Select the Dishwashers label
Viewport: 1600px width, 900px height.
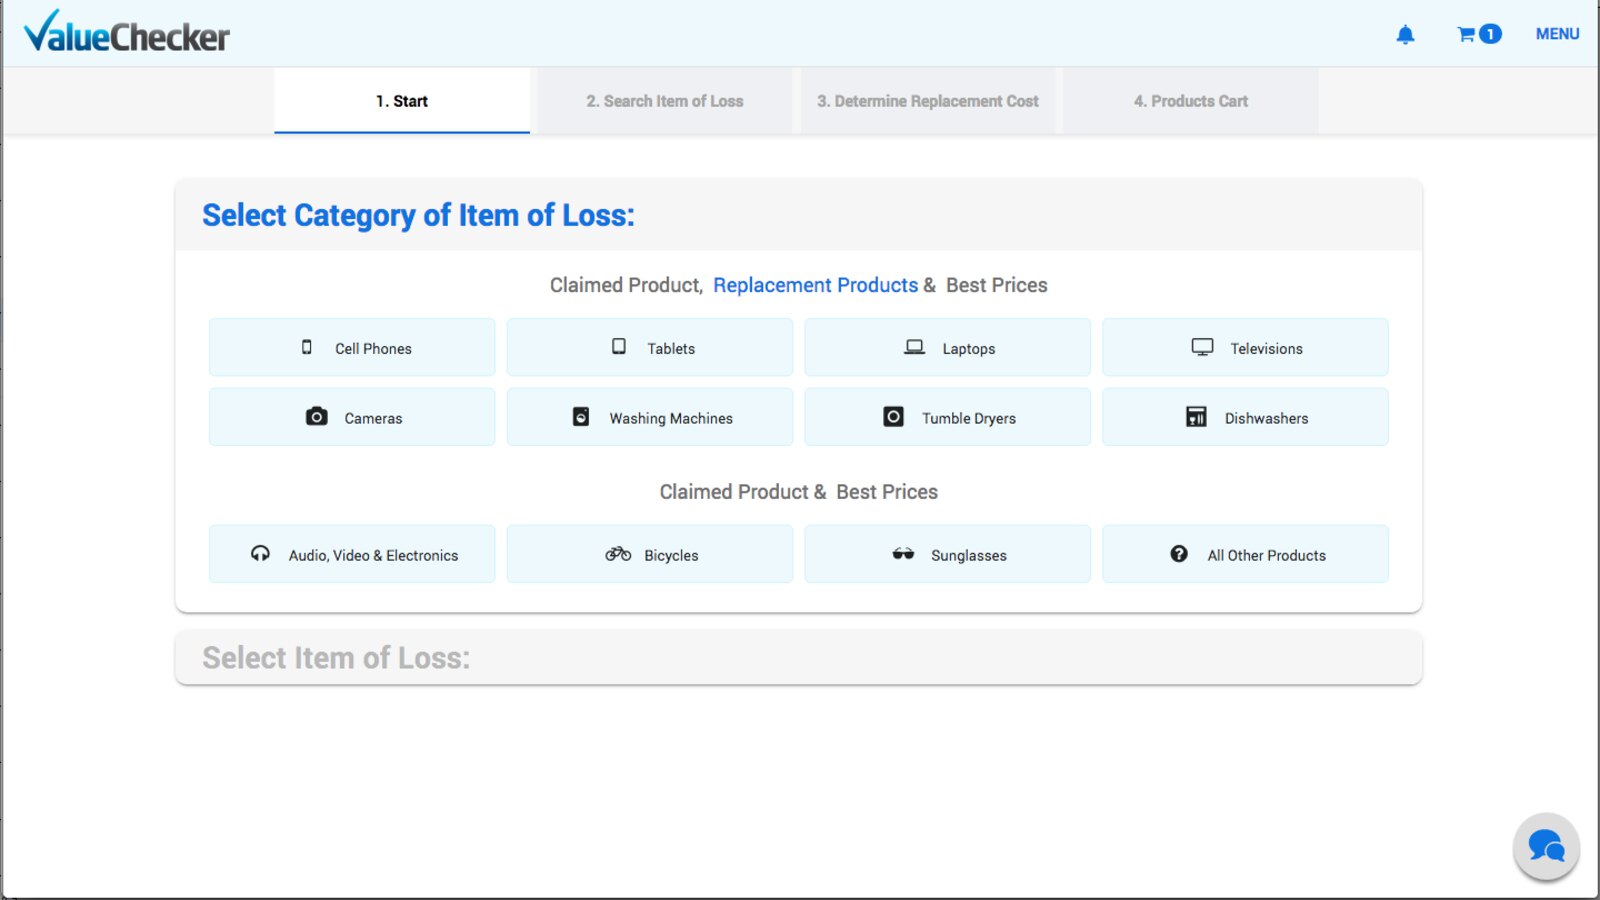(1266, 419)
